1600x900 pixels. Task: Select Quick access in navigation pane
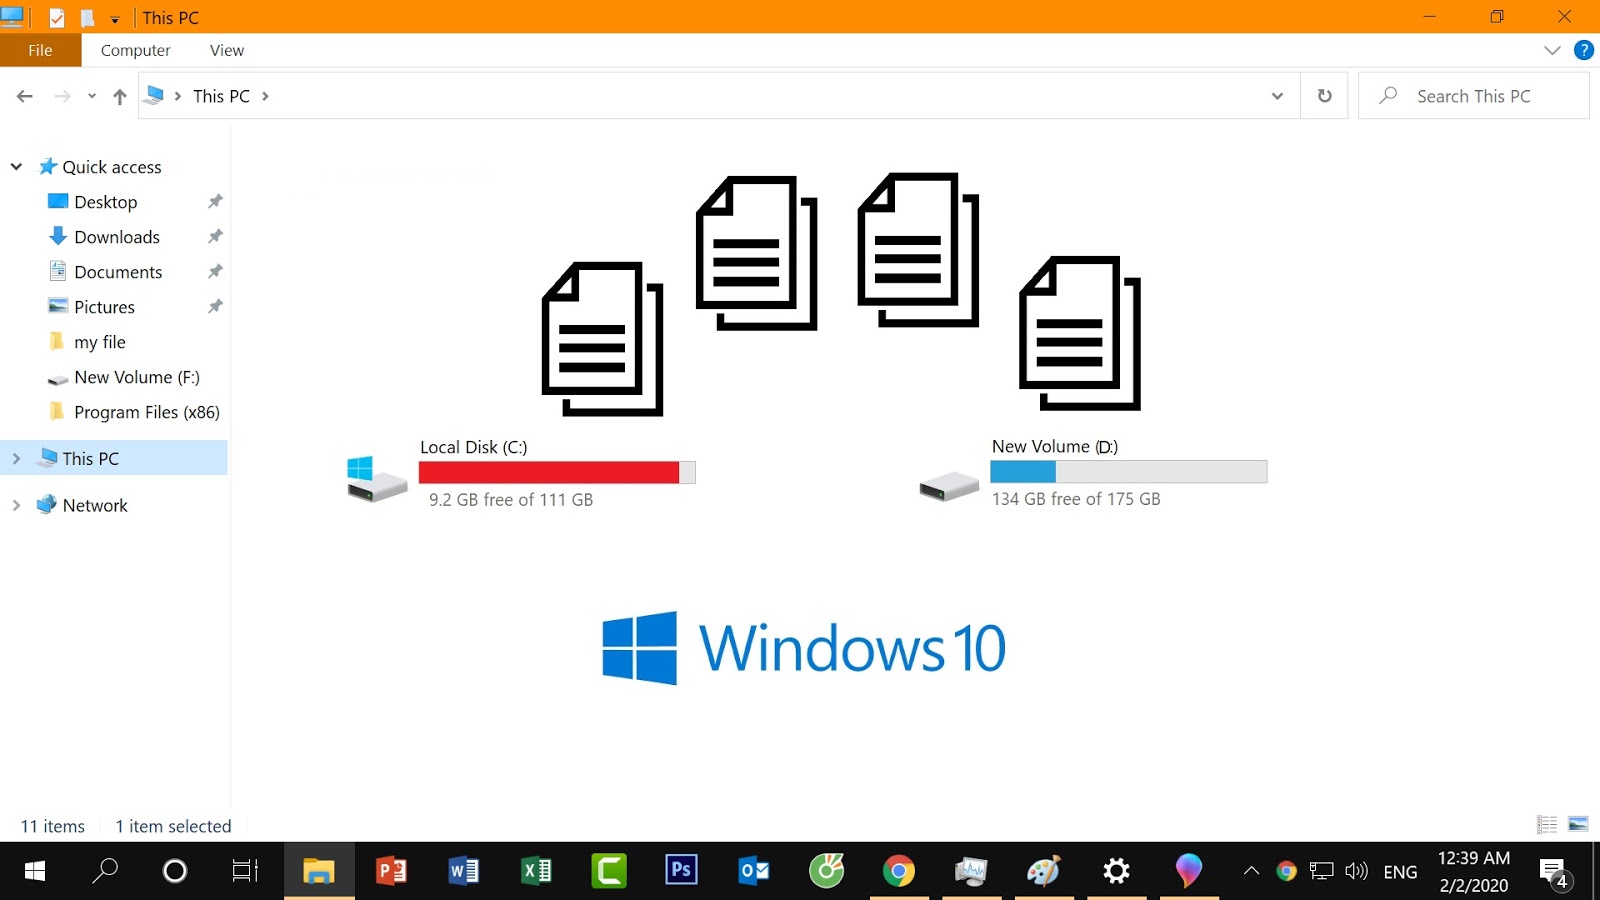coord(111,167)
